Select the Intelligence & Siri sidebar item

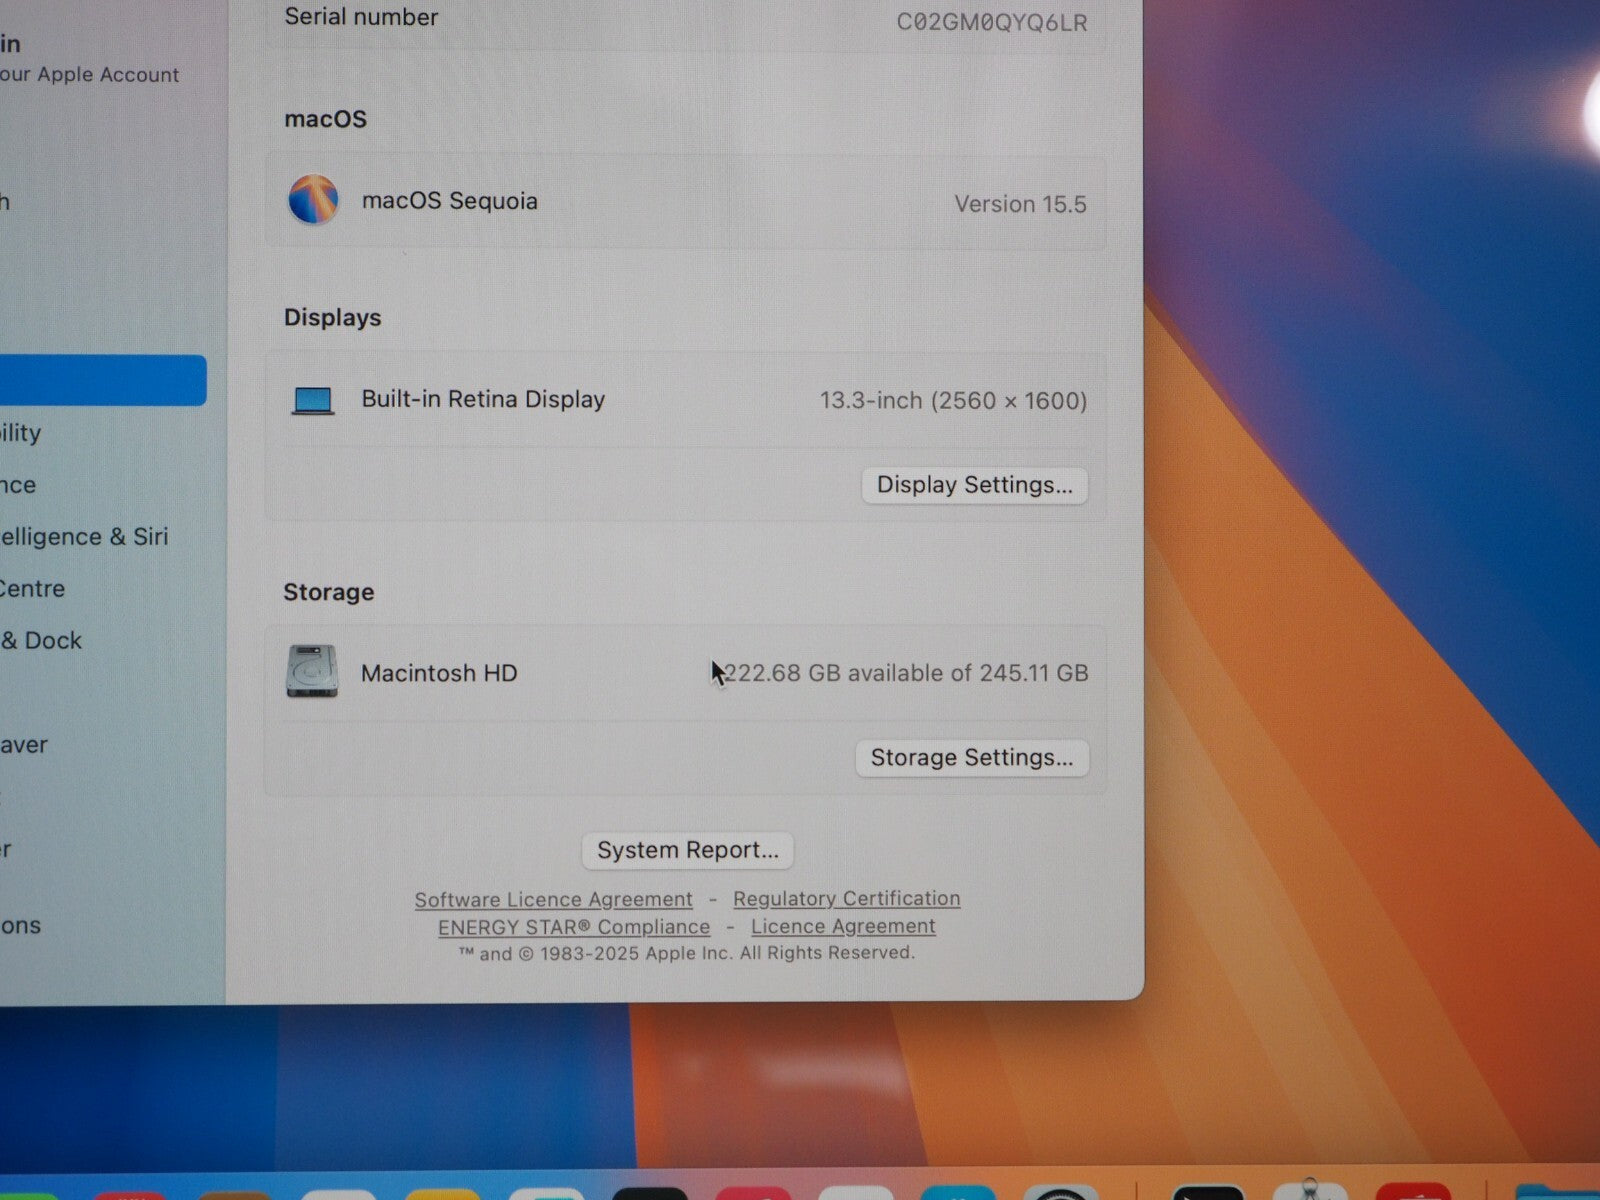(84, 537)
